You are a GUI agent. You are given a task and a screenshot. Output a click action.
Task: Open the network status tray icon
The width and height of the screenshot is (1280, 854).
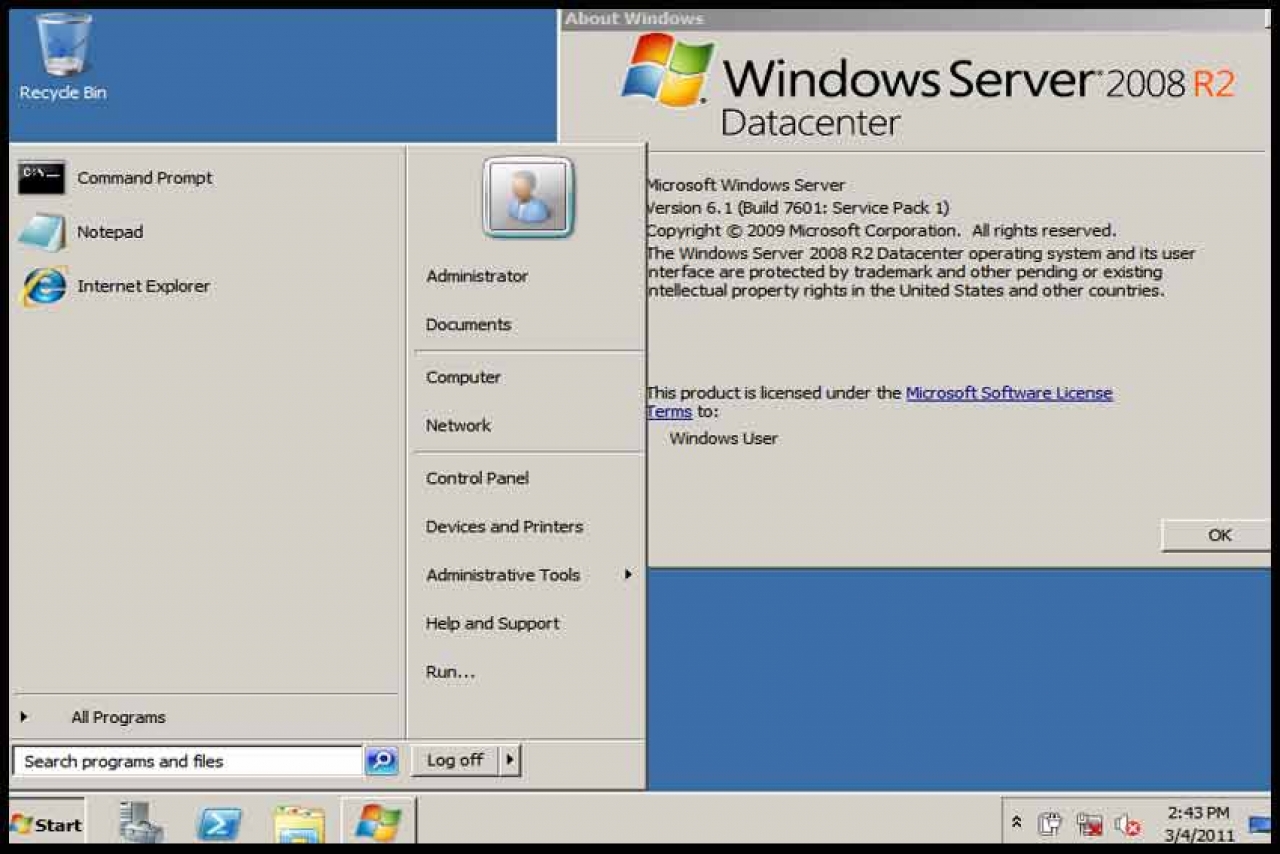(1089, 825)
